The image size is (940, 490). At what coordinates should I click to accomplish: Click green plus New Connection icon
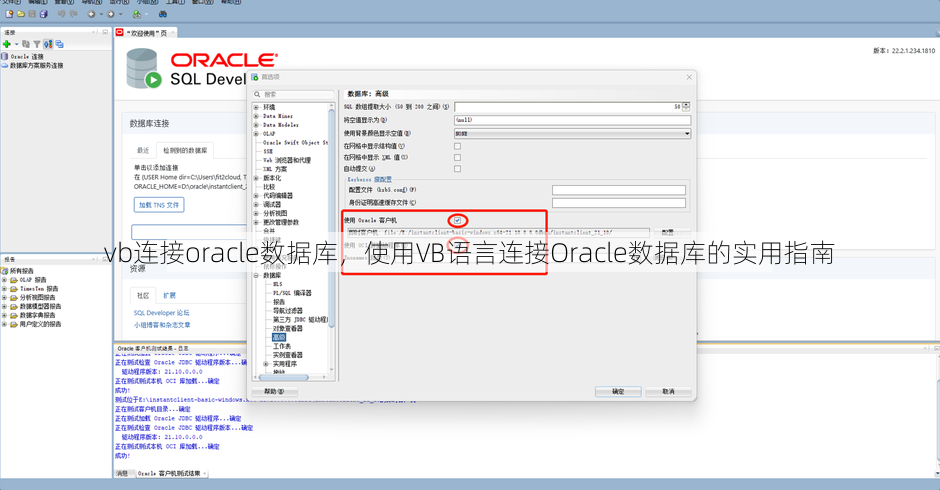point(7,44)
